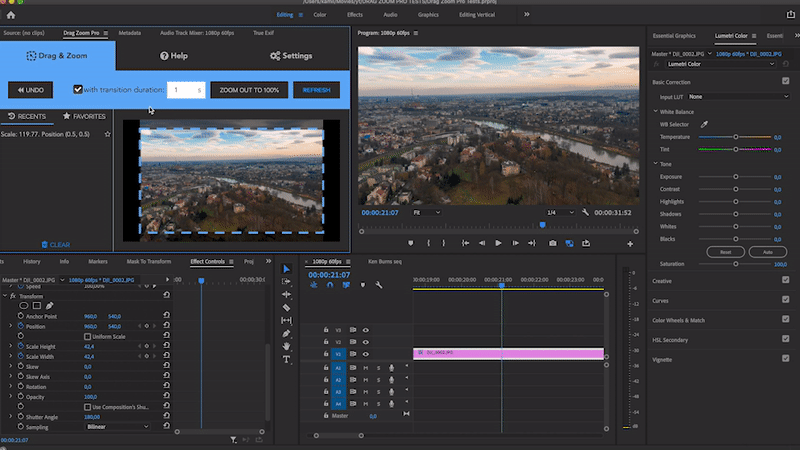Click the ZOOM OUT TO 100% button
Viewport: 800px width, 450px height.
[249, 90]
